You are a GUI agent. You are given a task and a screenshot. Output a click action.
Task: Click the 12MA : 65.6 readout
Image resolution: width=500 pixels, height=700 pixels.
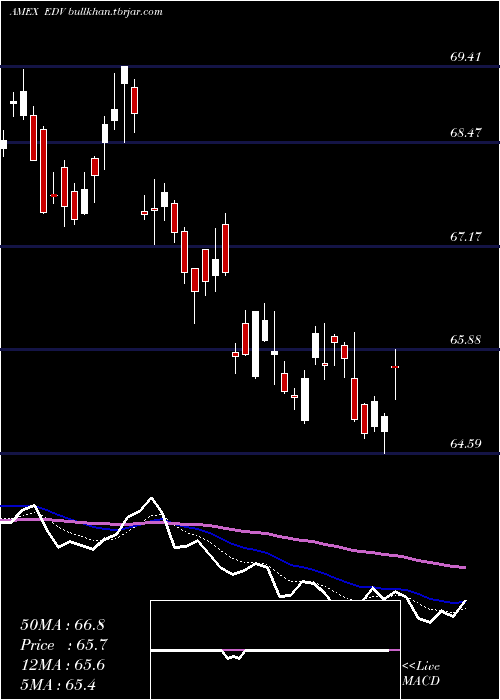[62, 665]
